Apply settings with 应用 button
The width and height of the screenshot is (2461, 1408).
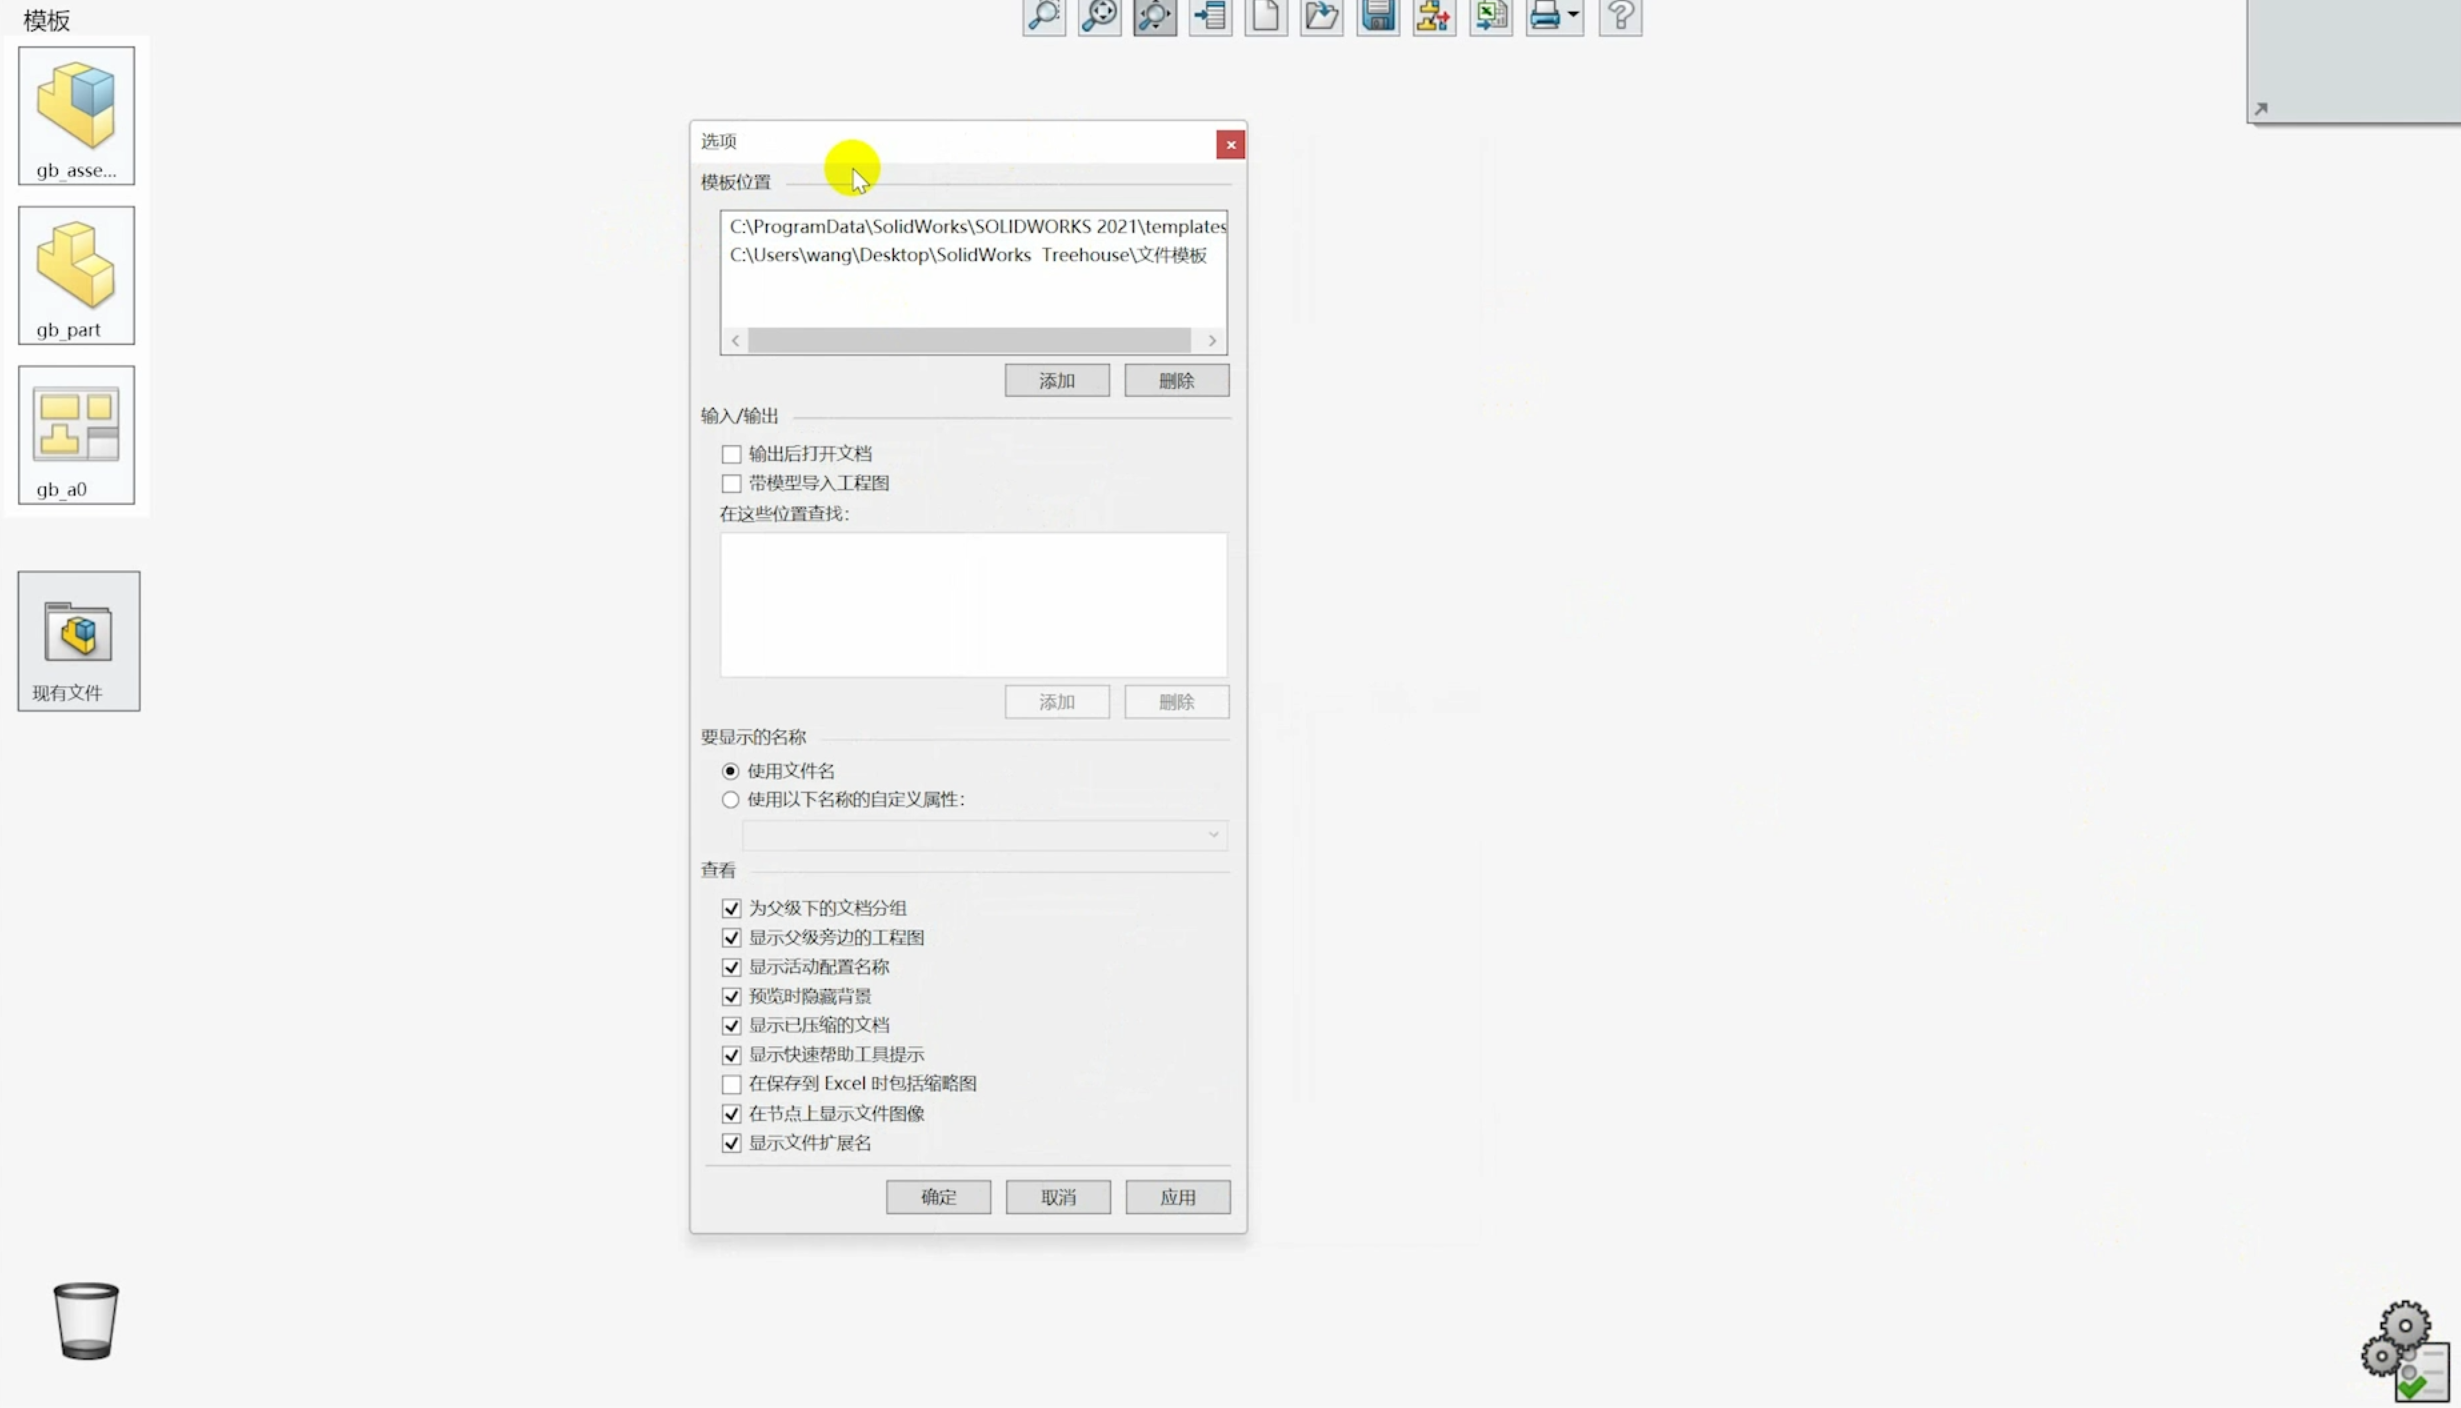click(1177, 1197)
